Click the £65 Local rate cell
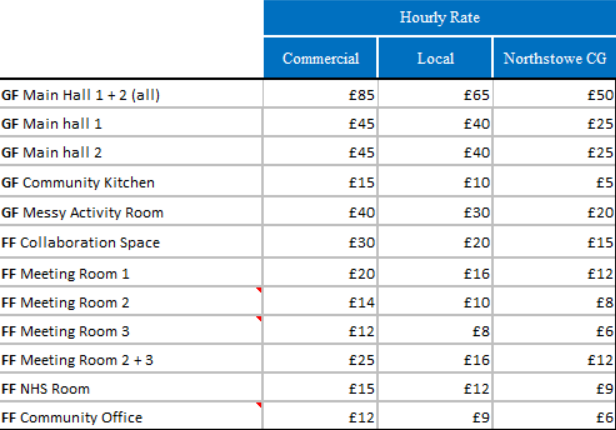The width and height of the screenshot is (616, 430). pos(435,96)
